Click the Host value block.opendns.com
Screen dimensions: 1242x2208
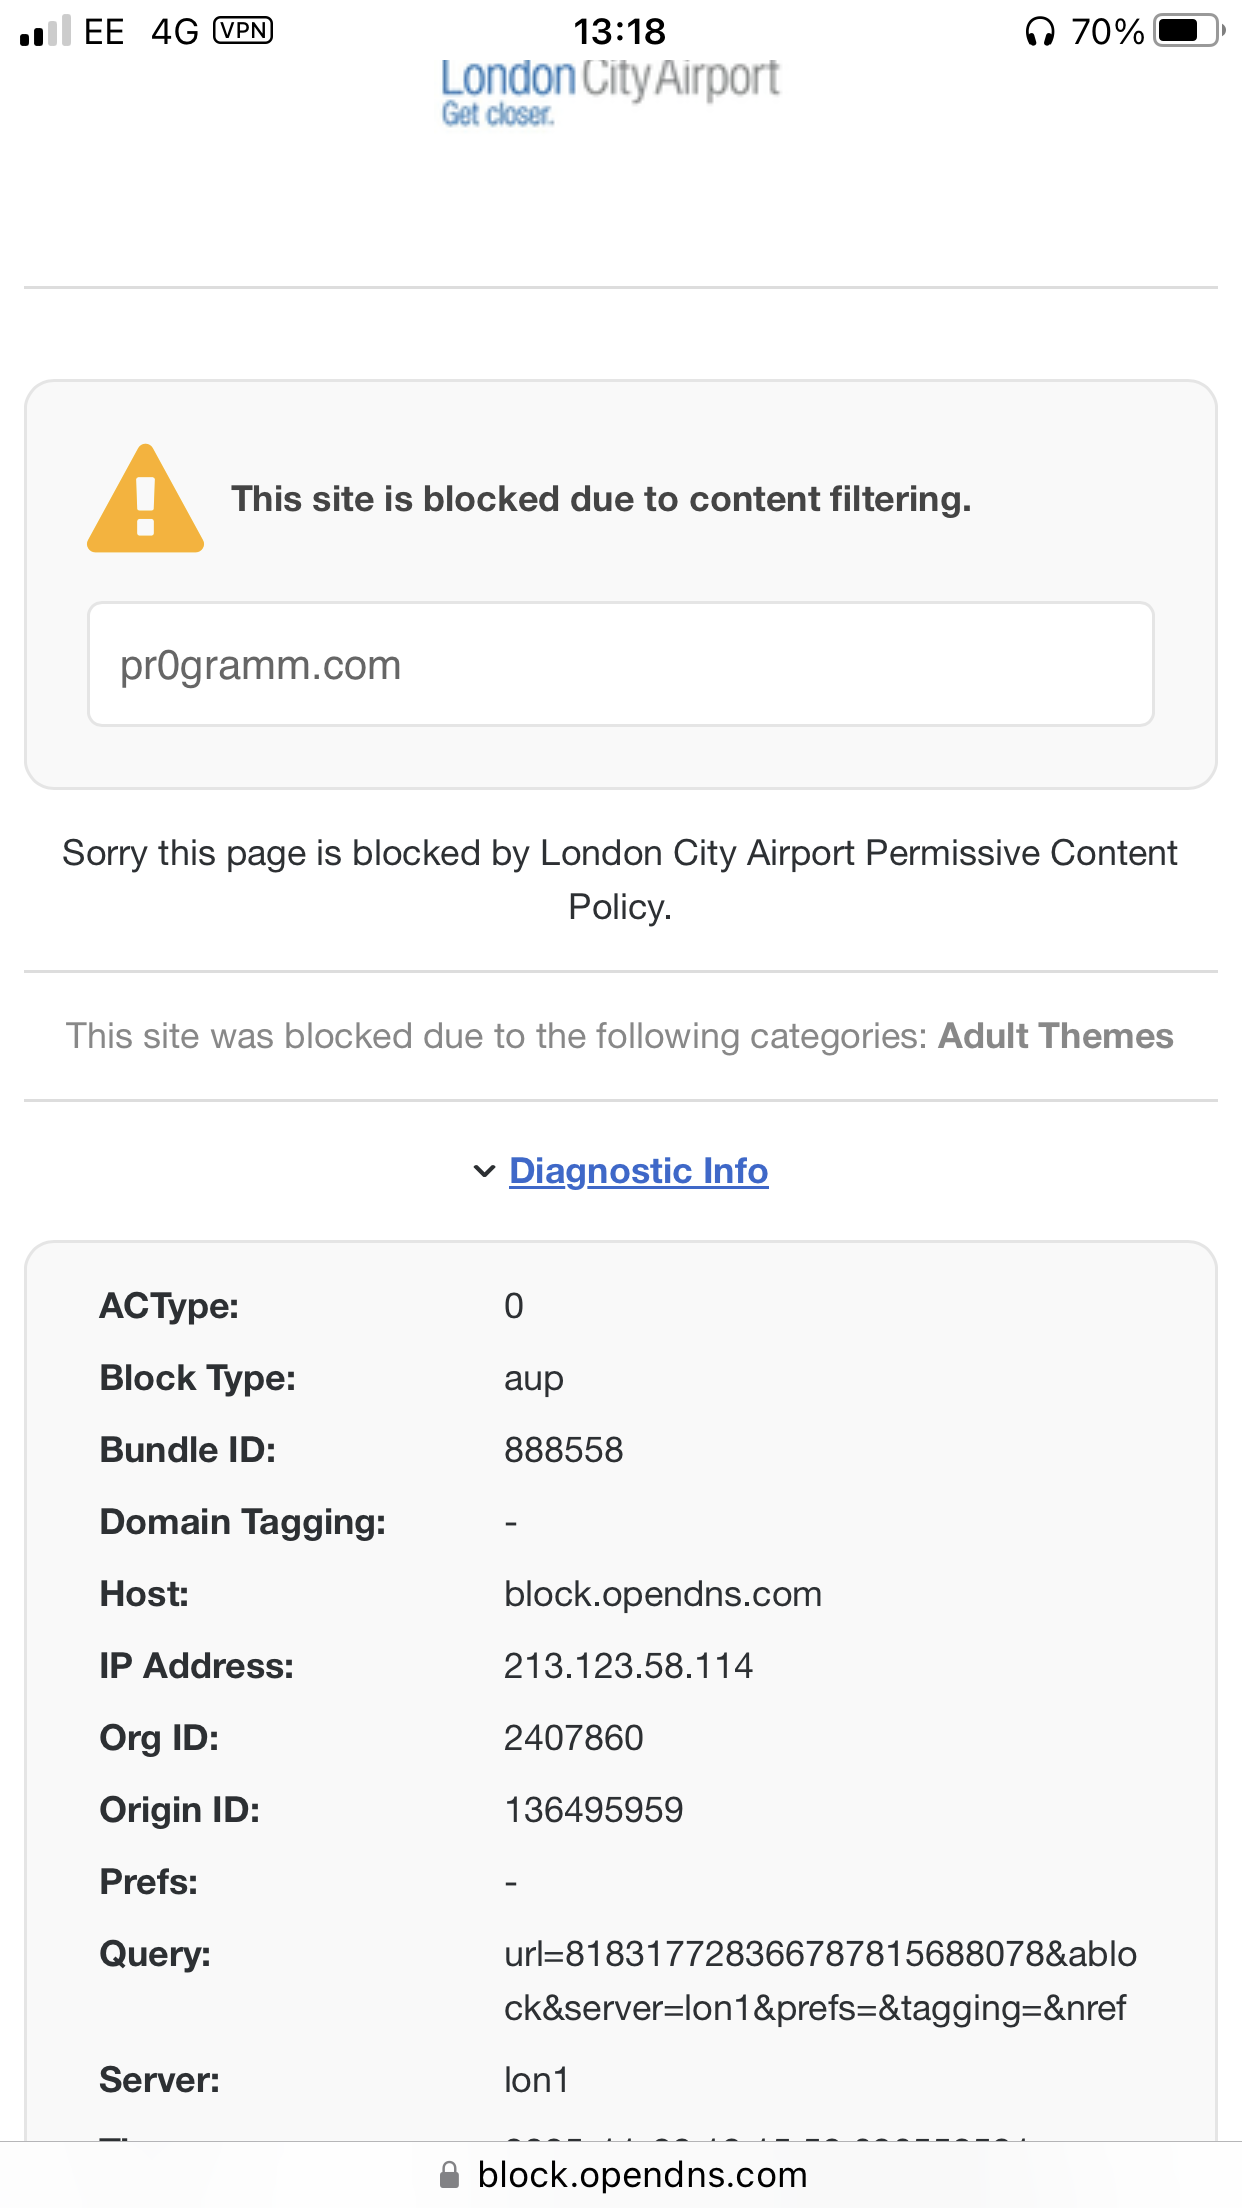coord(662,1594)
